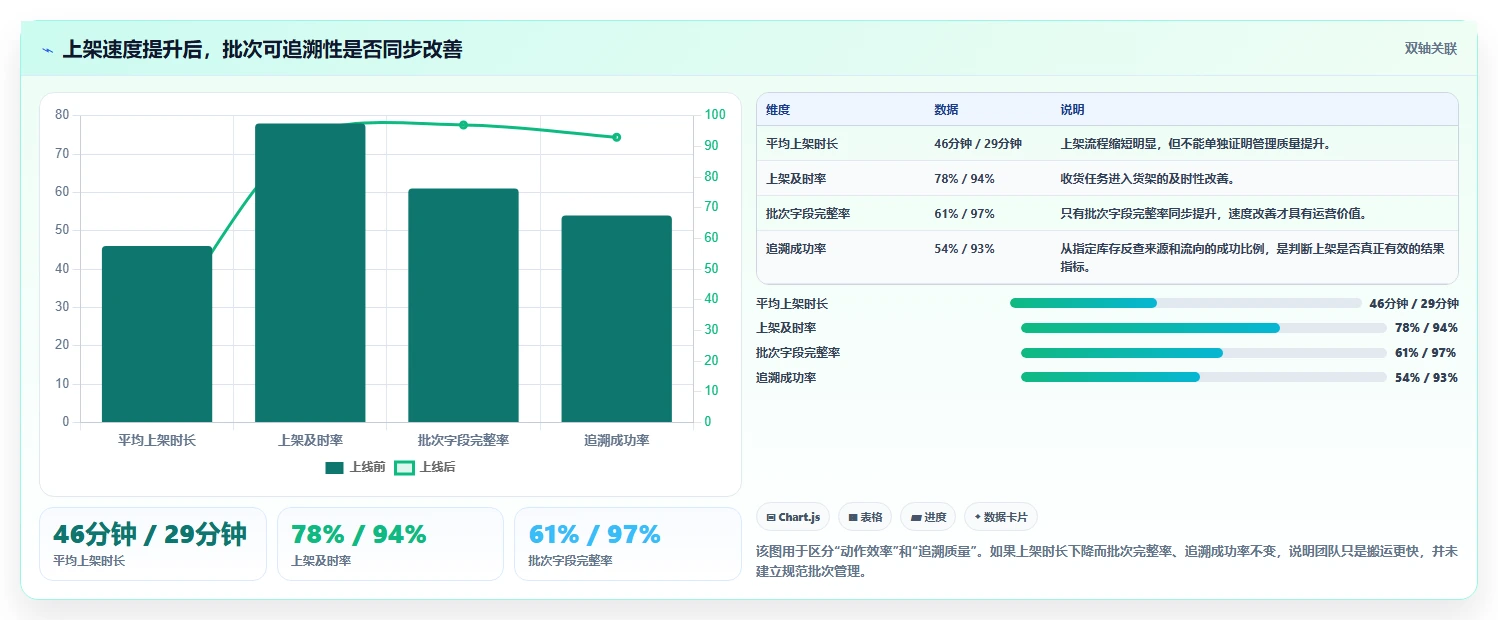Click the 上线前 dark green legend swatch
Viewport: 1498px width, 620px height.
coord(334,467)
